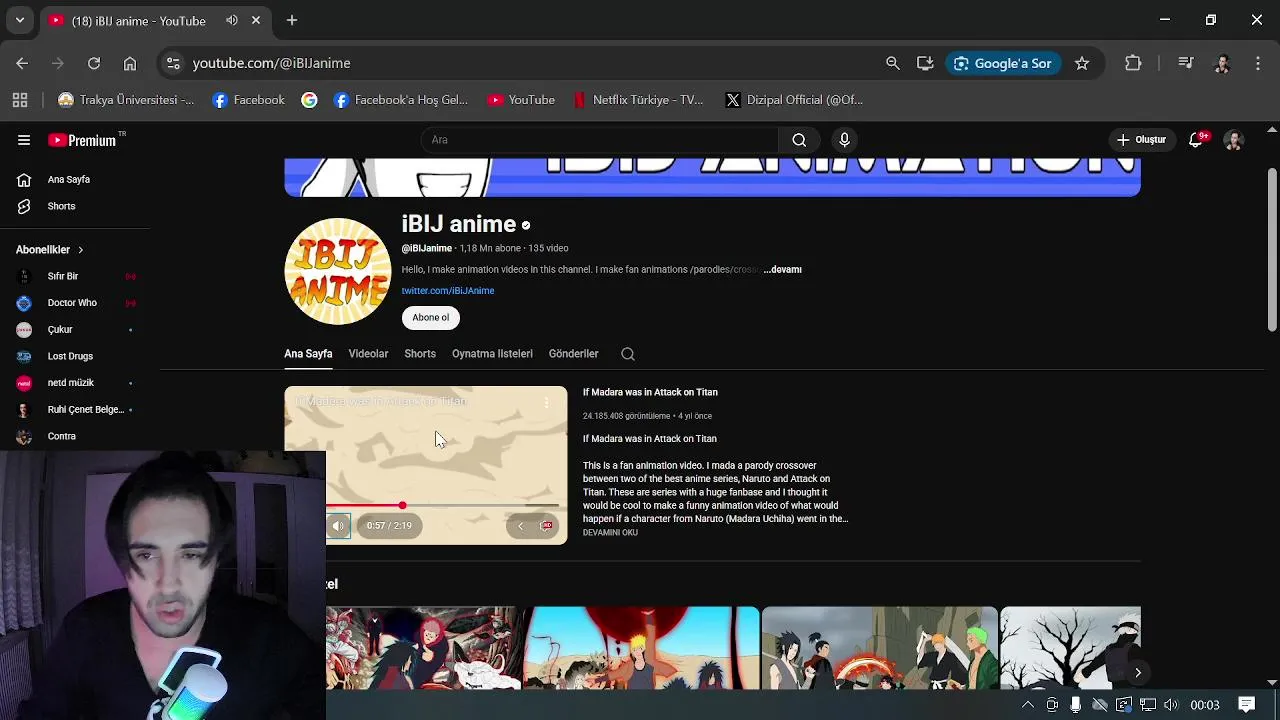1280x720 pixels.
Task: Open the twitter.com/iBIJAnime link
Action: coord(448,291)
